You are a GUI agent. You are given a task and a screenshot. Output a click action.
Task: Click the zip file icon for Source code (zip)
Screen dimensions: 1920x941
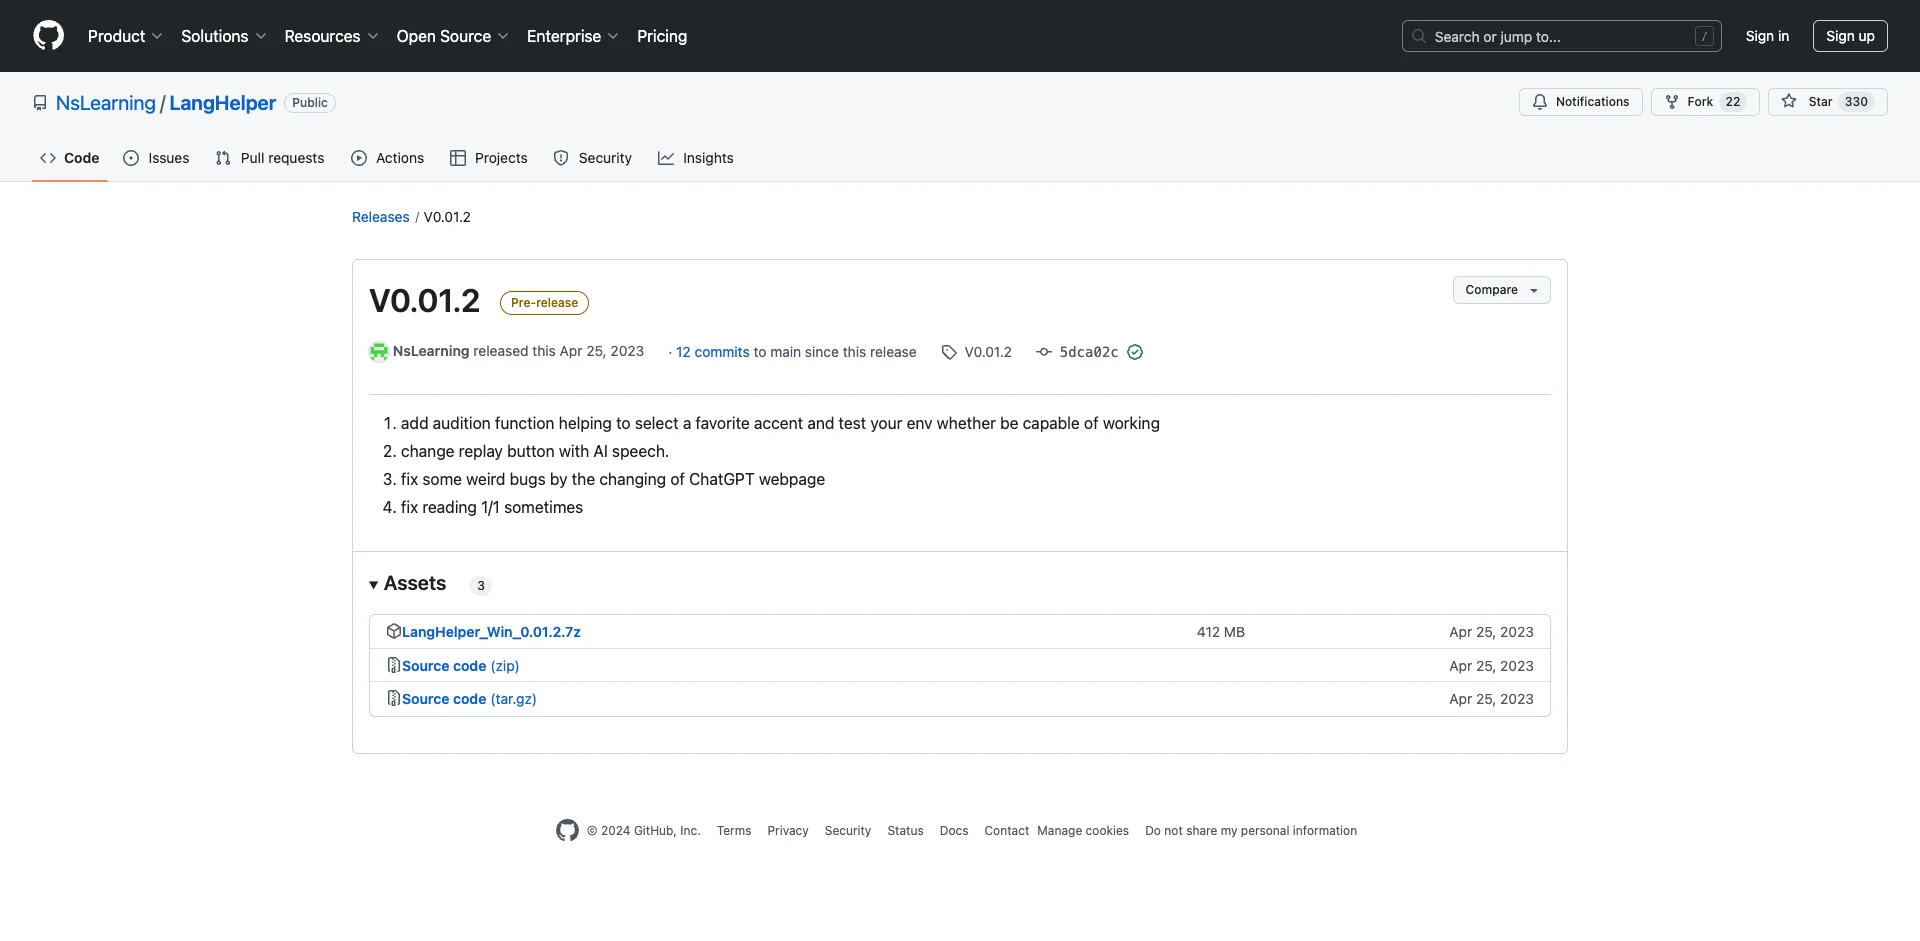393,665
